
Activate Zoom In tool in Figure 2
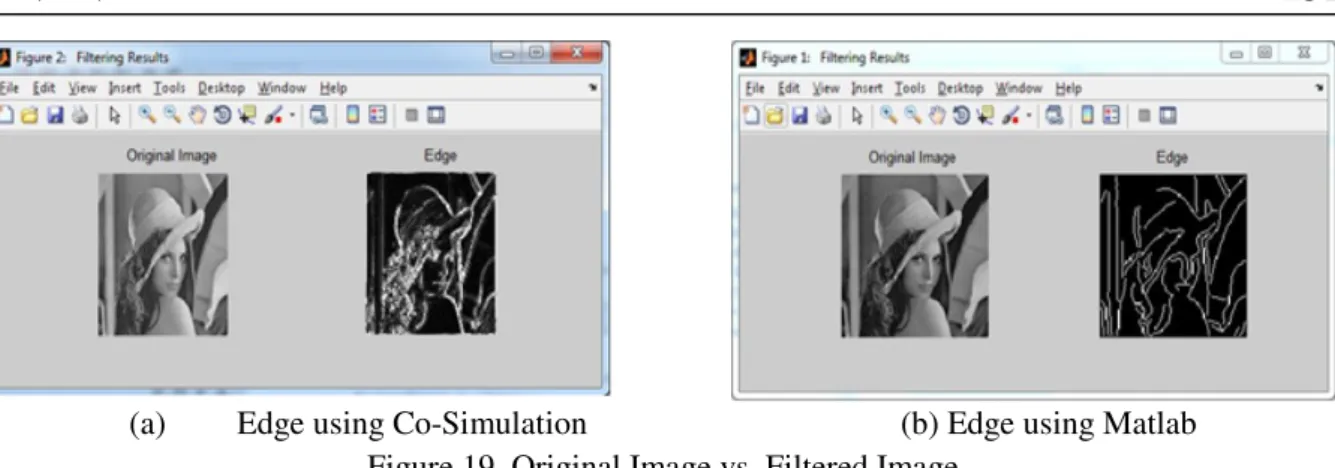point(147,115)
